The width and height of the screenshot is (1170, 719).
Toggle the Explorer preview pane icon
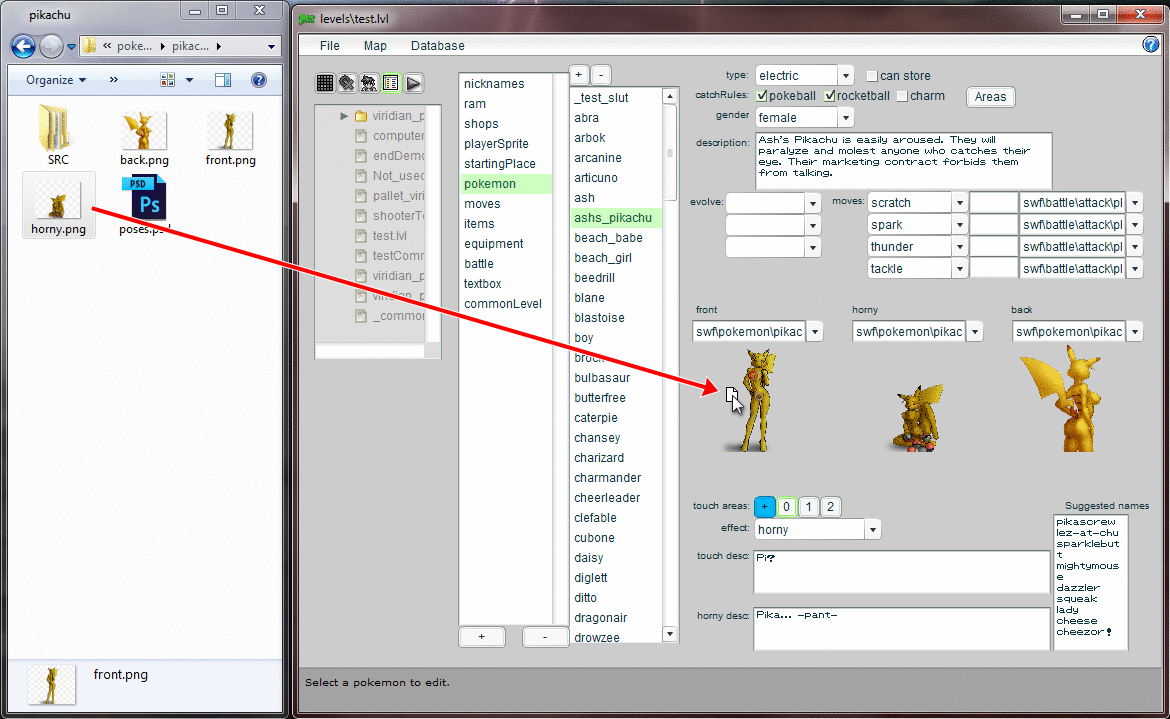(x=222, y=80)
